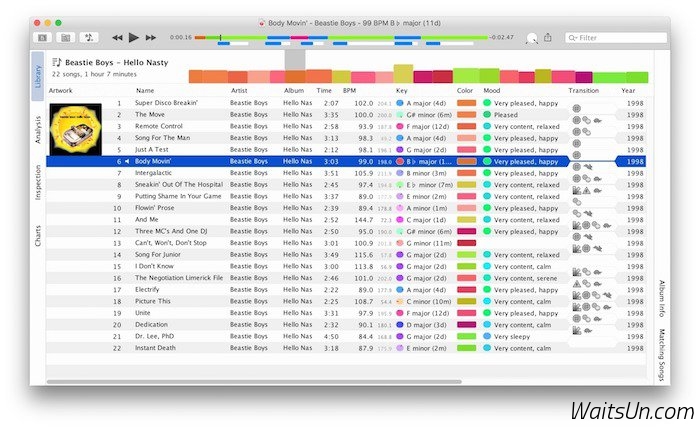
Task: Click the mood circle icon for Intergalactic
Action: click(487, 172)
